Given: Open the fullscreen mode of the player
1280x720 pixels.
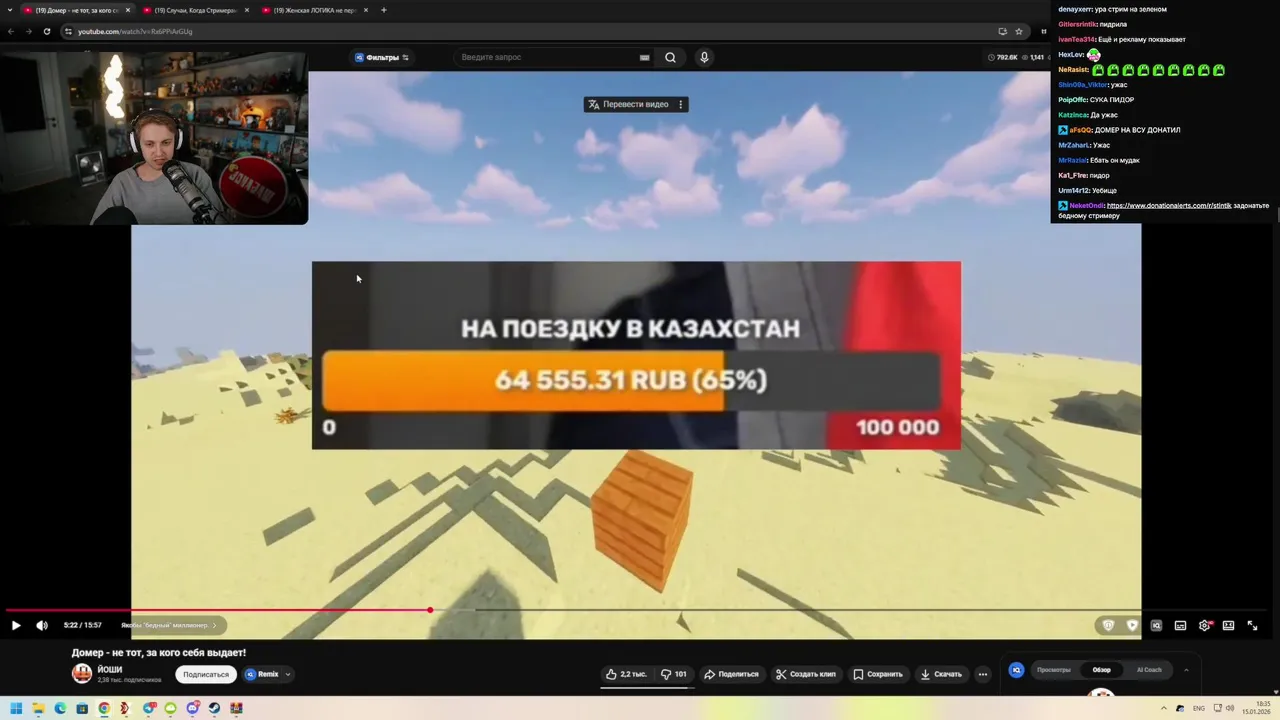Looking at the screenshot, I should point(1252,625).
